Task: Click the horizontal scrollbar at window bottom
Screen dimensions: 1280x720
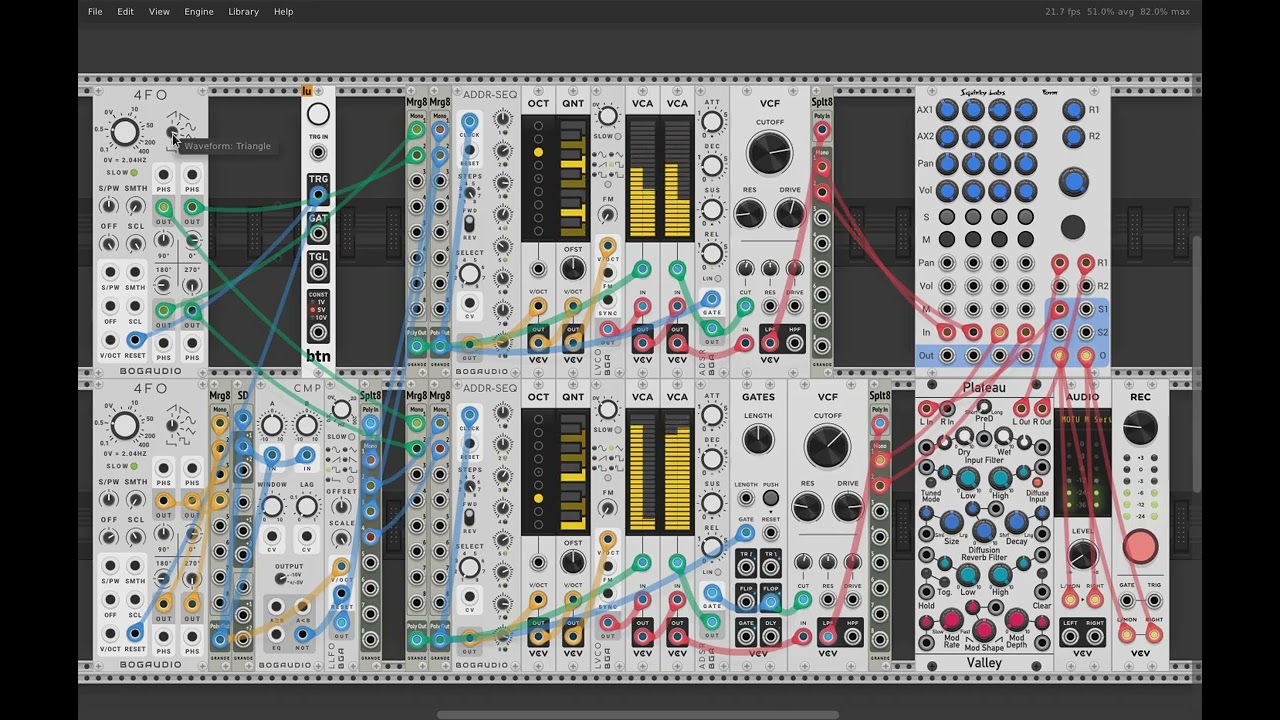Action: point(638,715)
